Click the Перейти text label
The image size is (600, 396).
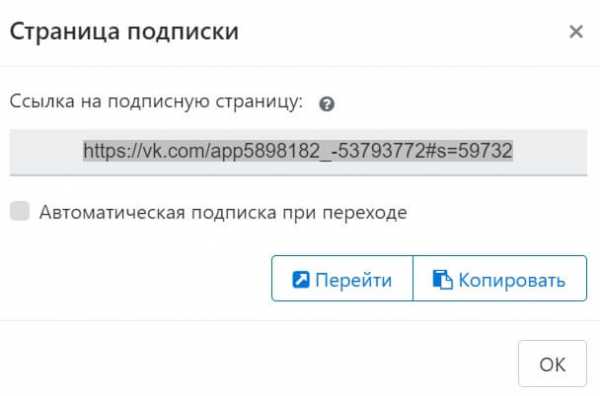(353, 280)
